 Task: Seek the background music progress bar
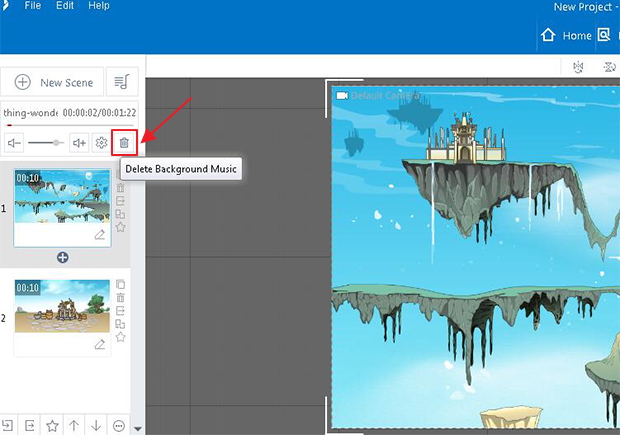pyautogui.click(x=70, y=125)
